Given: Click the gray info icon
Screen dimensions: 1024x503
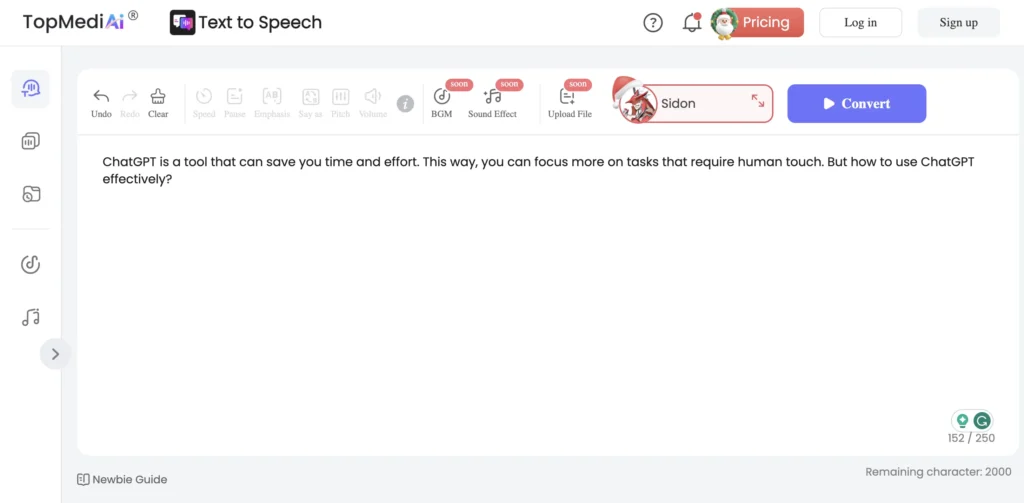Looking at the screenshot, I should [x=406, y=103].
